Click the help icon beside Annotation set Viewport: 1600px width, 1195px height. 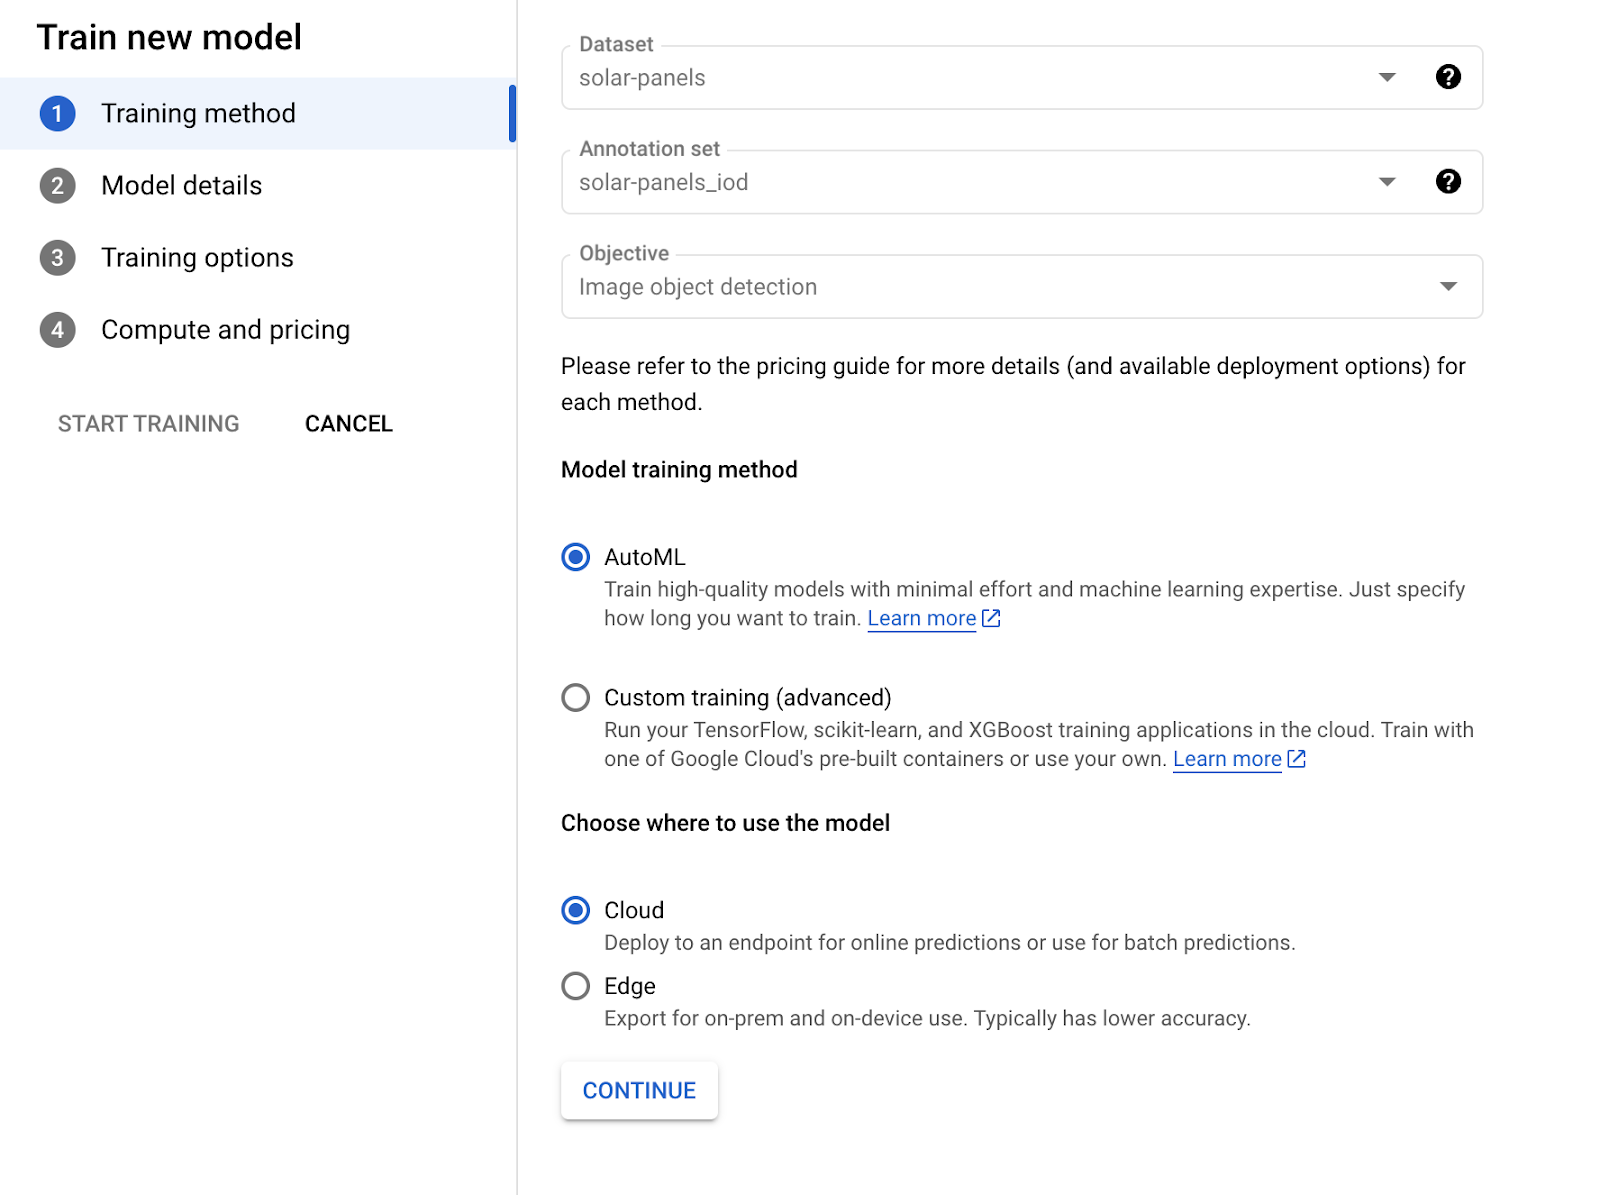pyautogui.click(x=1447, y=181)
